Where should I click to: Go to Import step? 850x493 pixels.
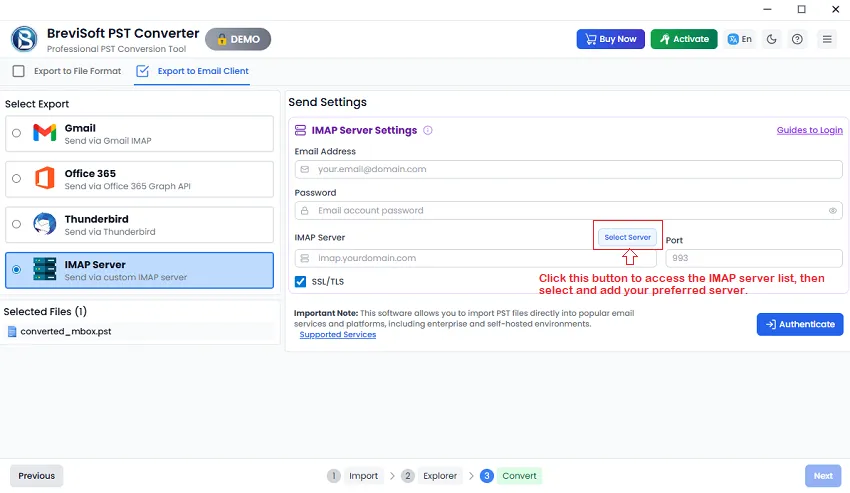[363, 476]
